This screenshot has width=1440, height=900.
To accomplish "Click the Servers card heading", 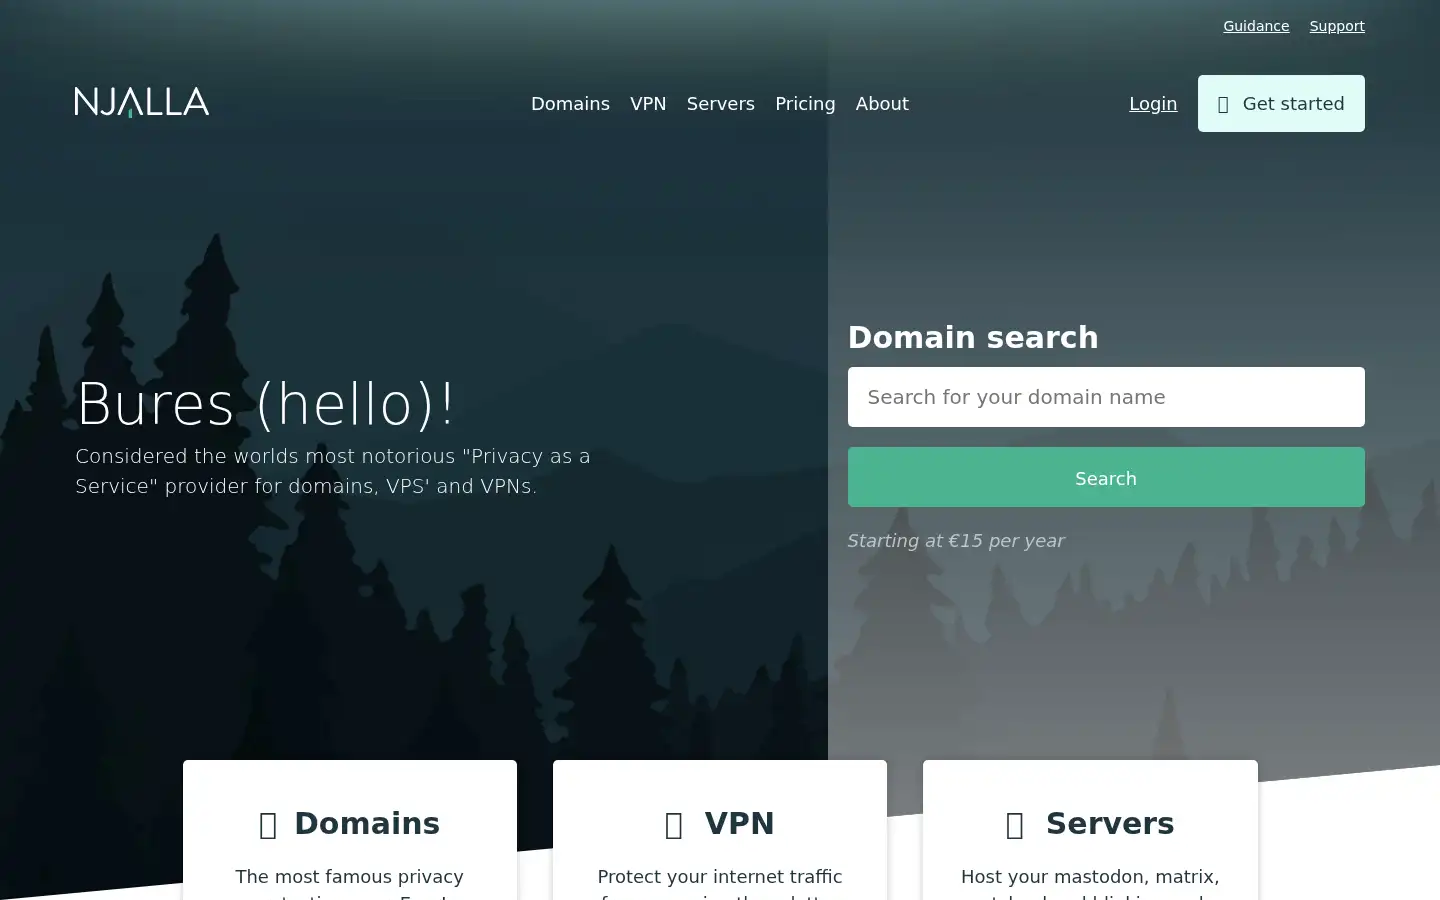I will pyautogui.click(x=1110, y=823).
